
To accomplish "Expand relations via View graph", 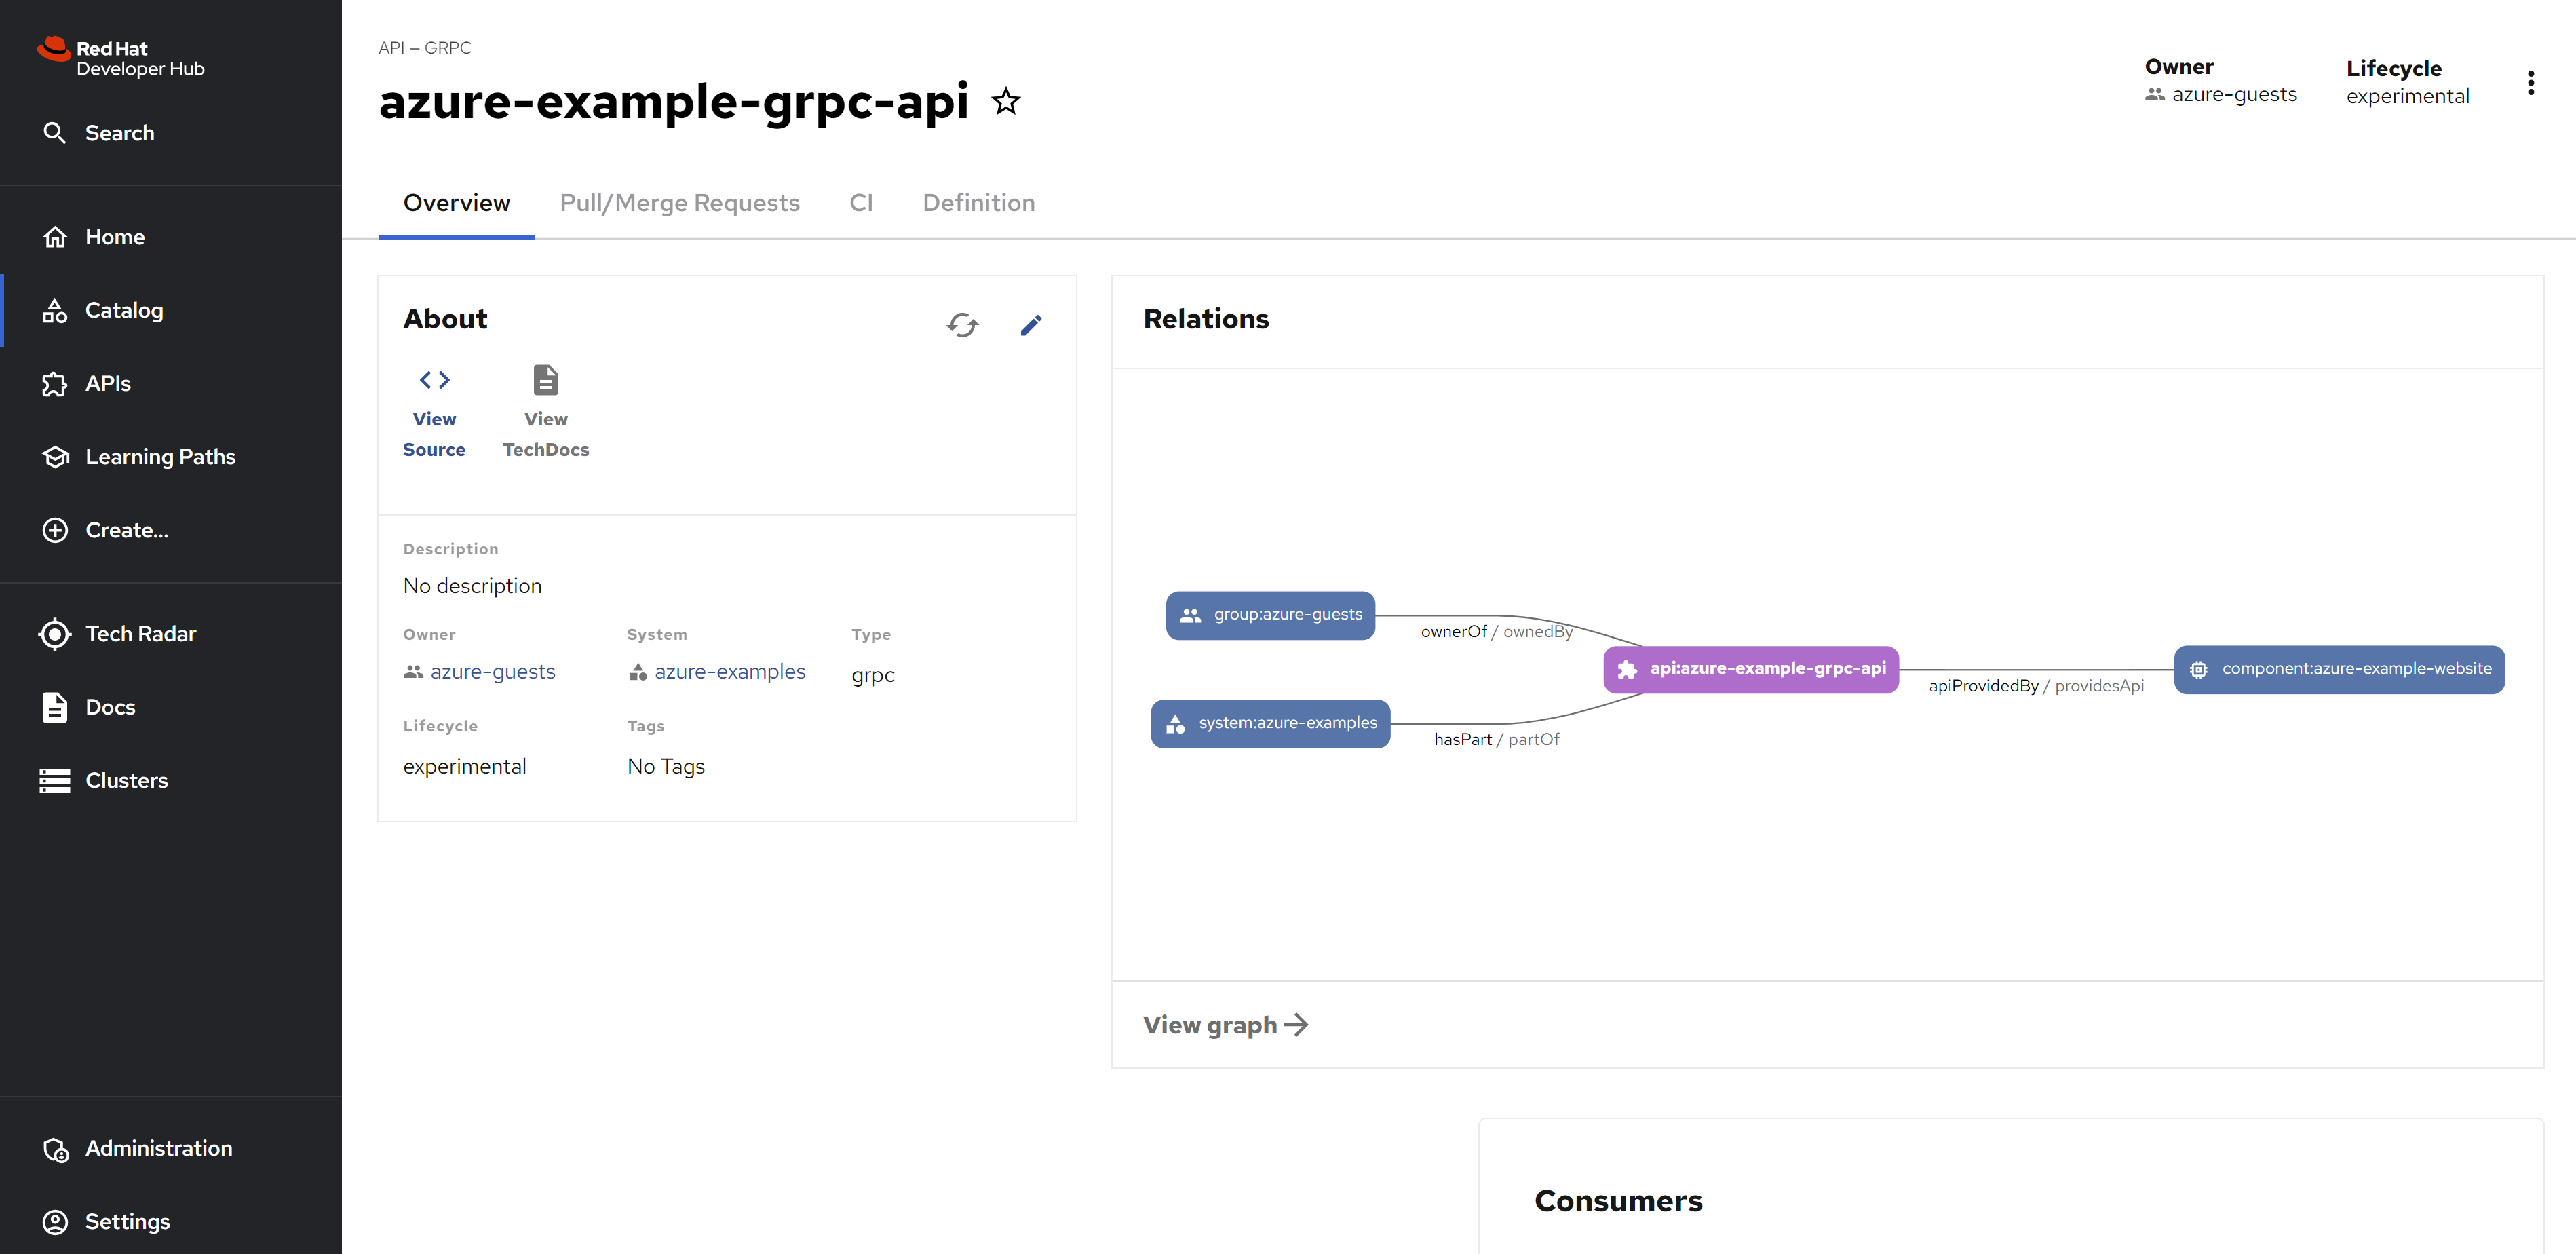I will click(1225, 1025).
